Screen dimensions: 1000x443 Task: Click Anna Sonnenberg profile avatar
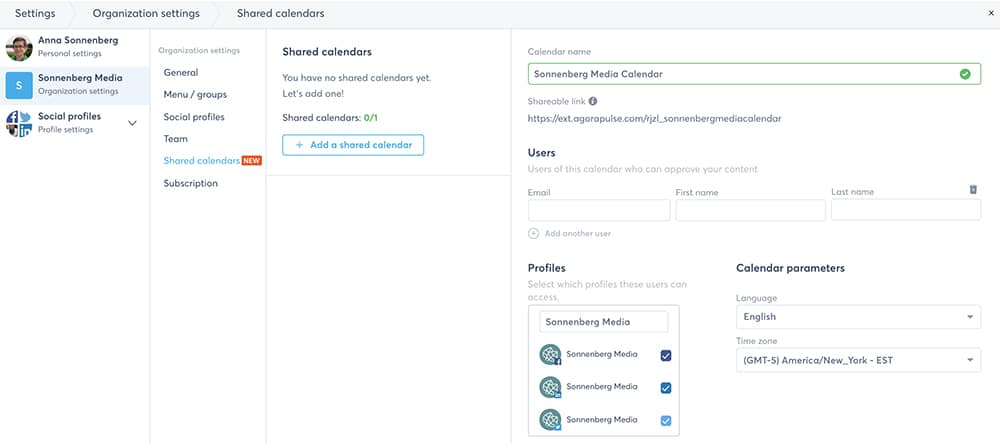pyautogui.click(x=19, y=48)
